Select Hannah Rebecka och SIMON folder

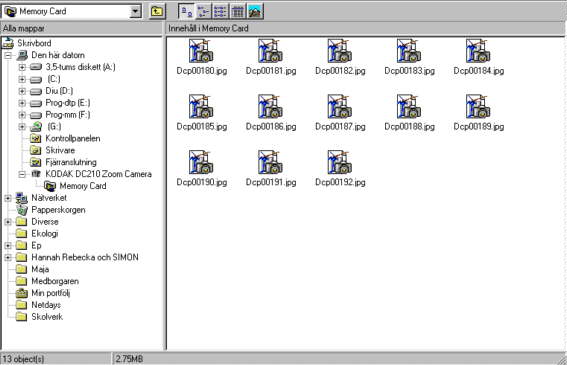click(85, 257)
